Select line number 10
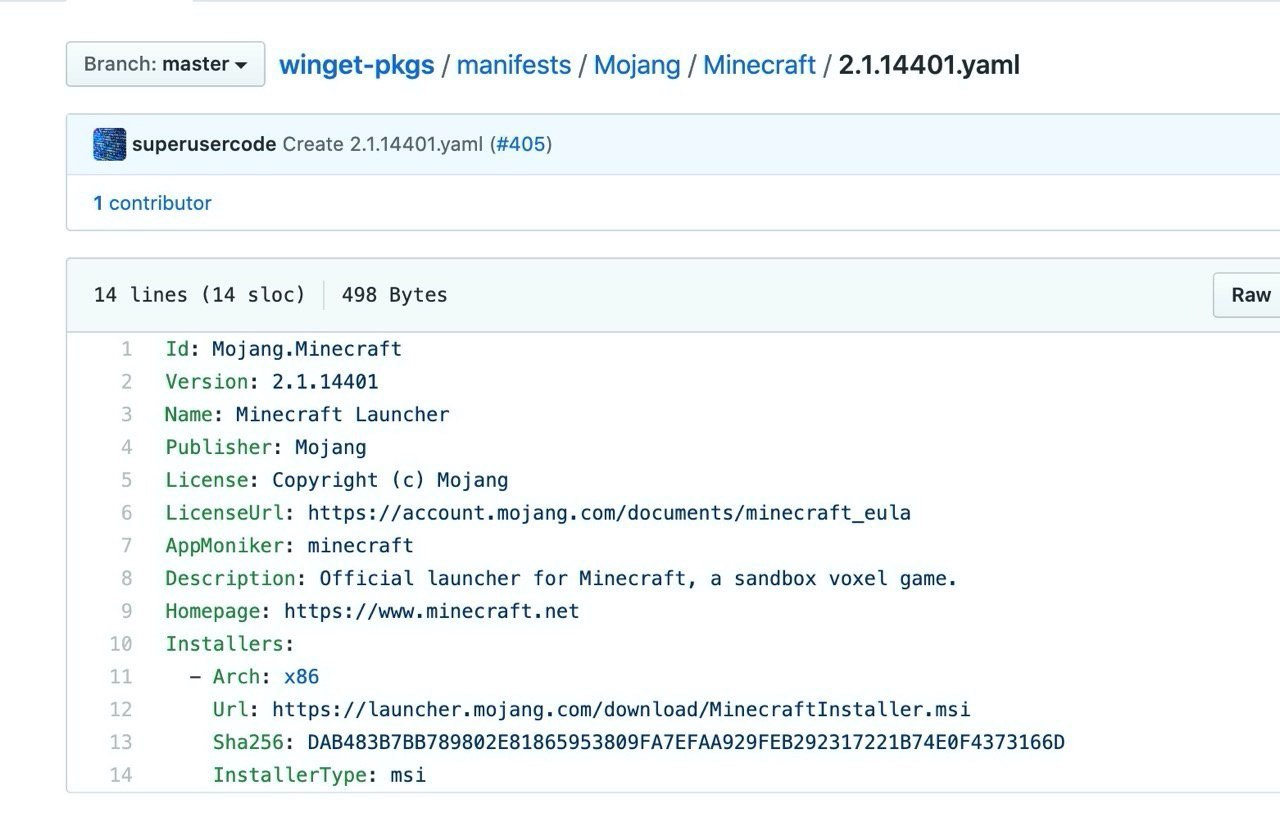Screen dimensions: 1280x836 [121, 644]
